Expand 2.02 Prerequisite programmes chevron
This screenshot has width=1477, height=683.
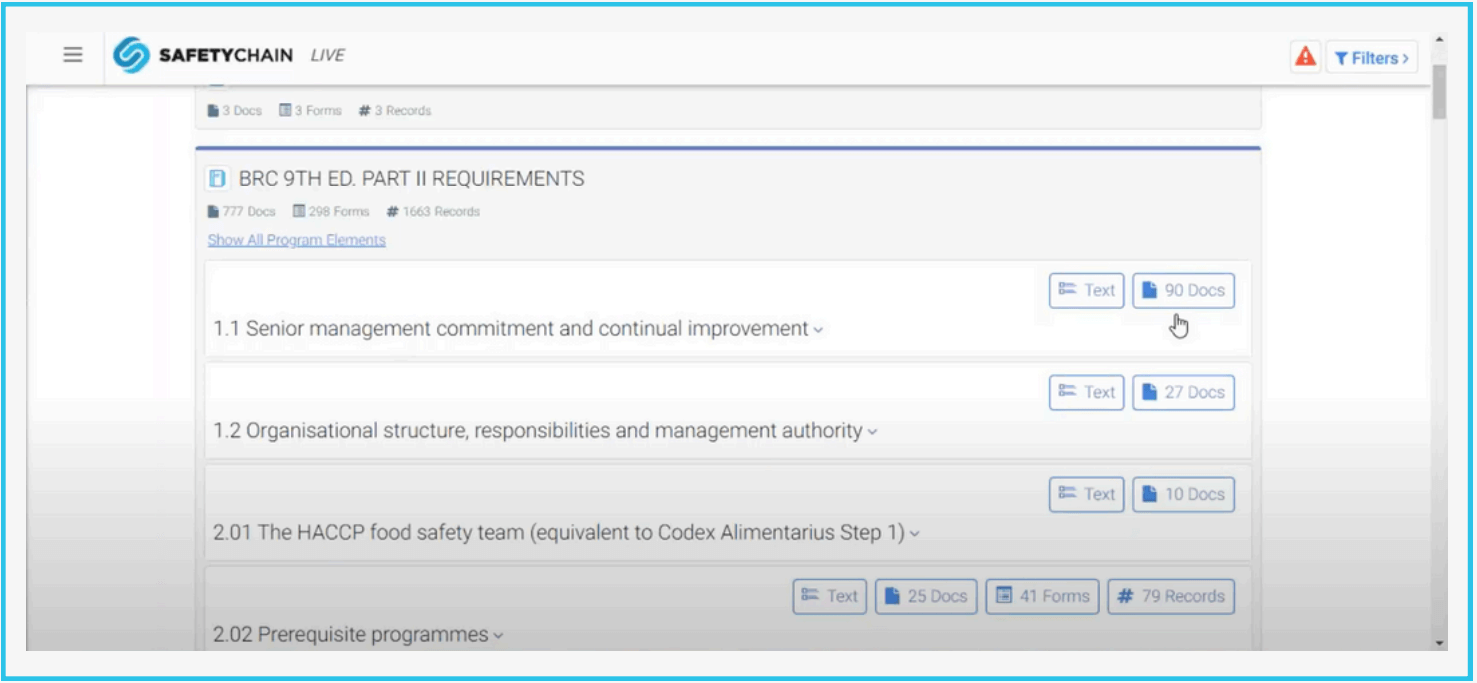pyautogui.click(x=498, y=636)
